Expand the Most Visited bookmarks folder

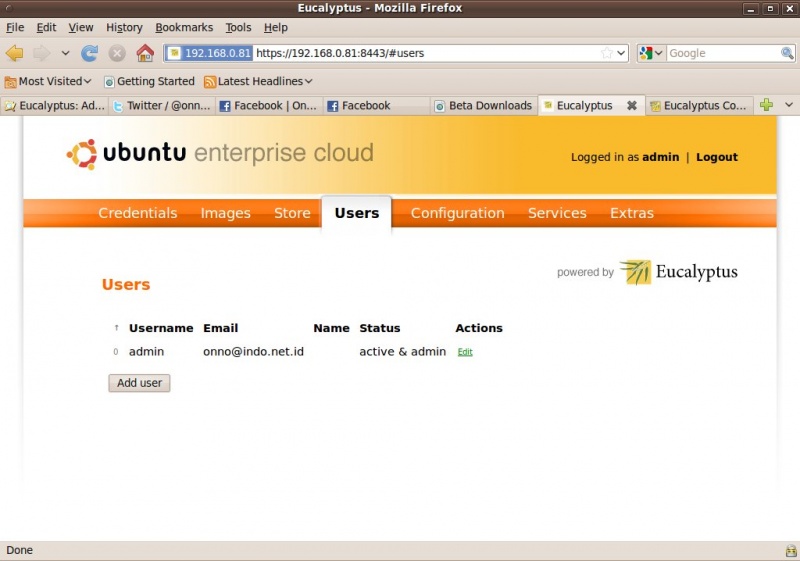tap(48, 81)
